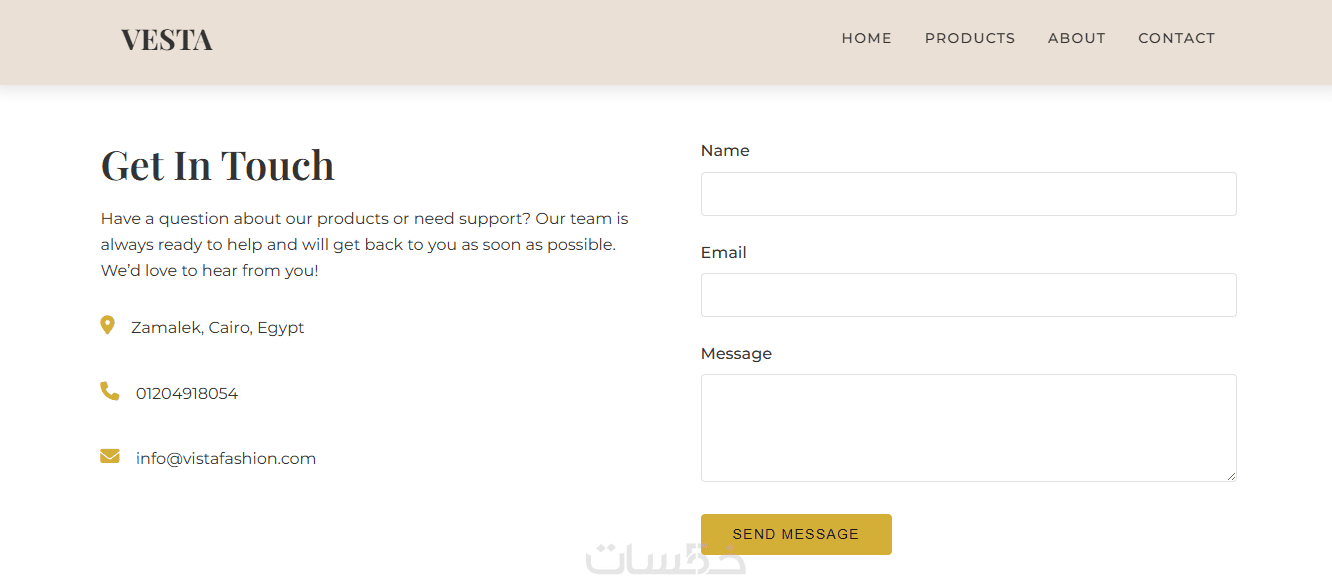Click the Name field label

725,151
